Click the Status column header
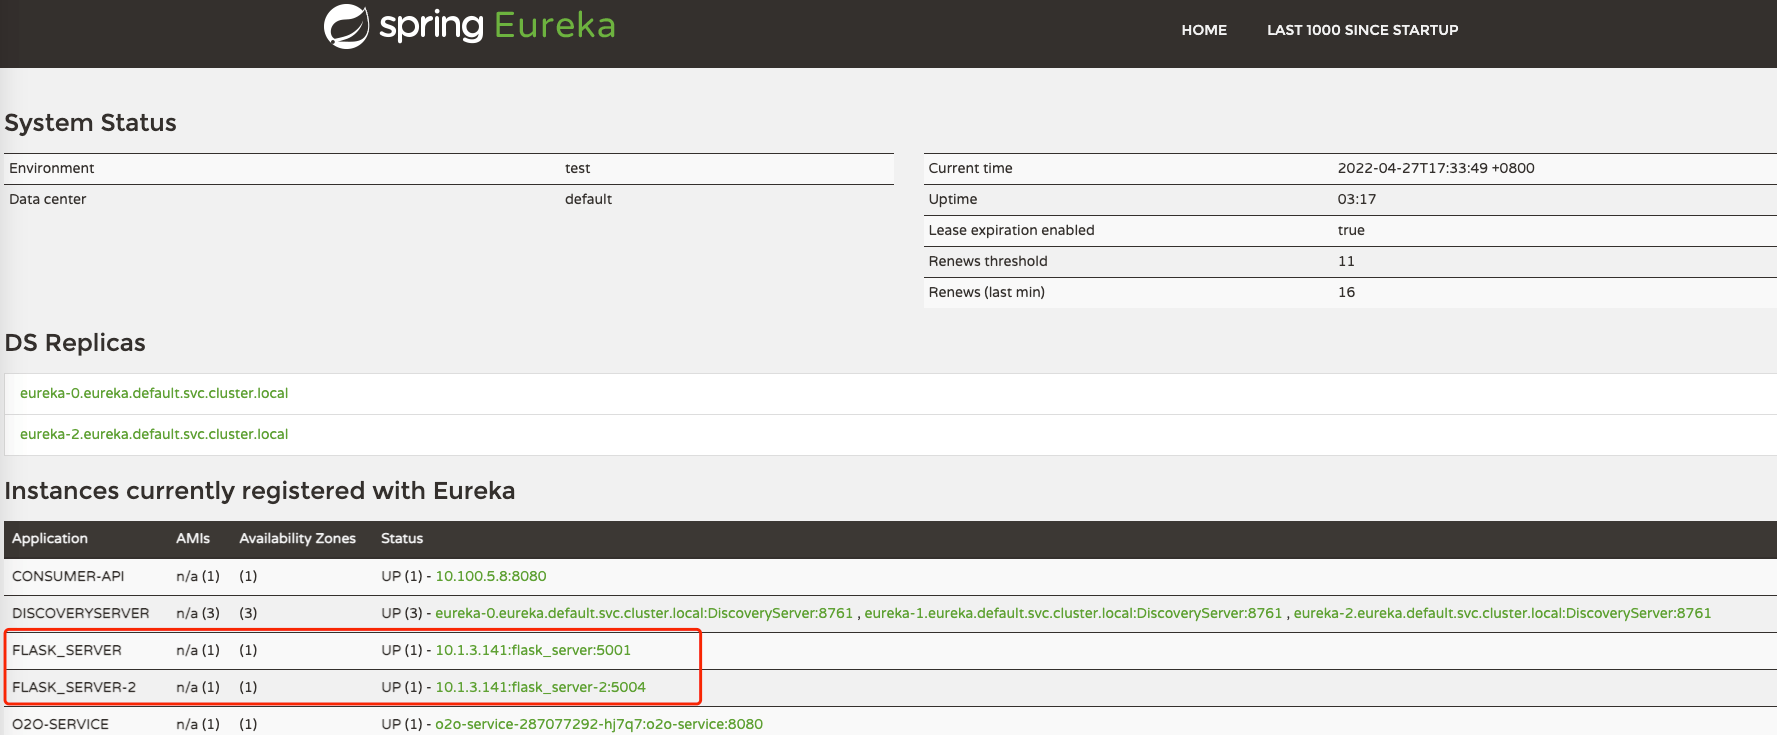 [402, 538]
